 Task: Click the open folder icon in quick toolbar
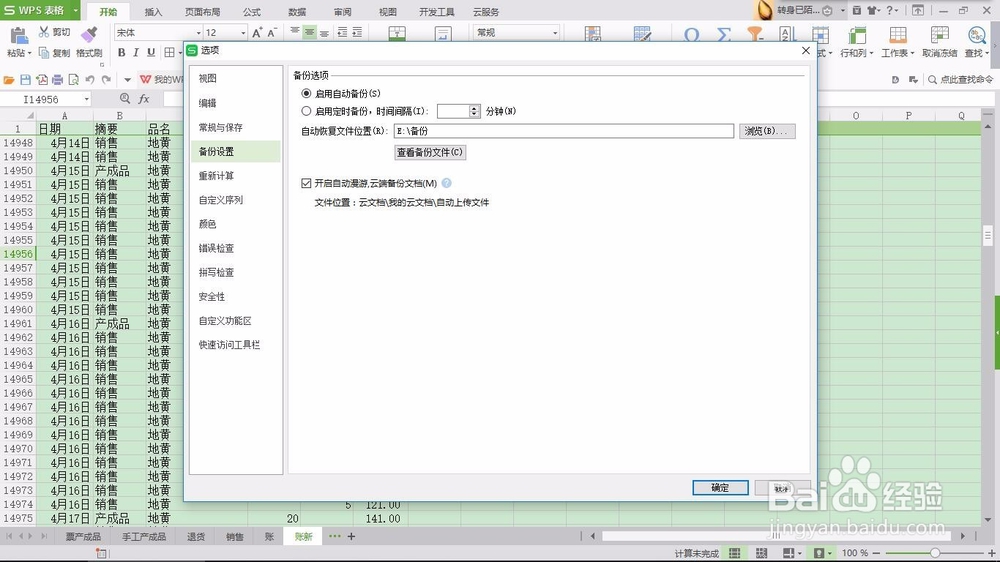coord(9,80)
